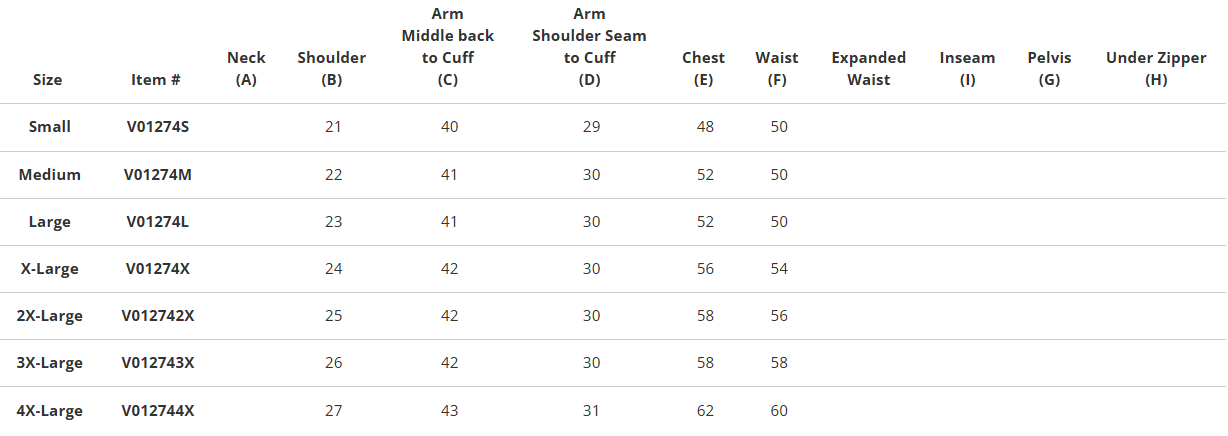The height and width of the screenshot is (436, 1228).
Task: Click the Expanded Waist header
Action: 868,68
